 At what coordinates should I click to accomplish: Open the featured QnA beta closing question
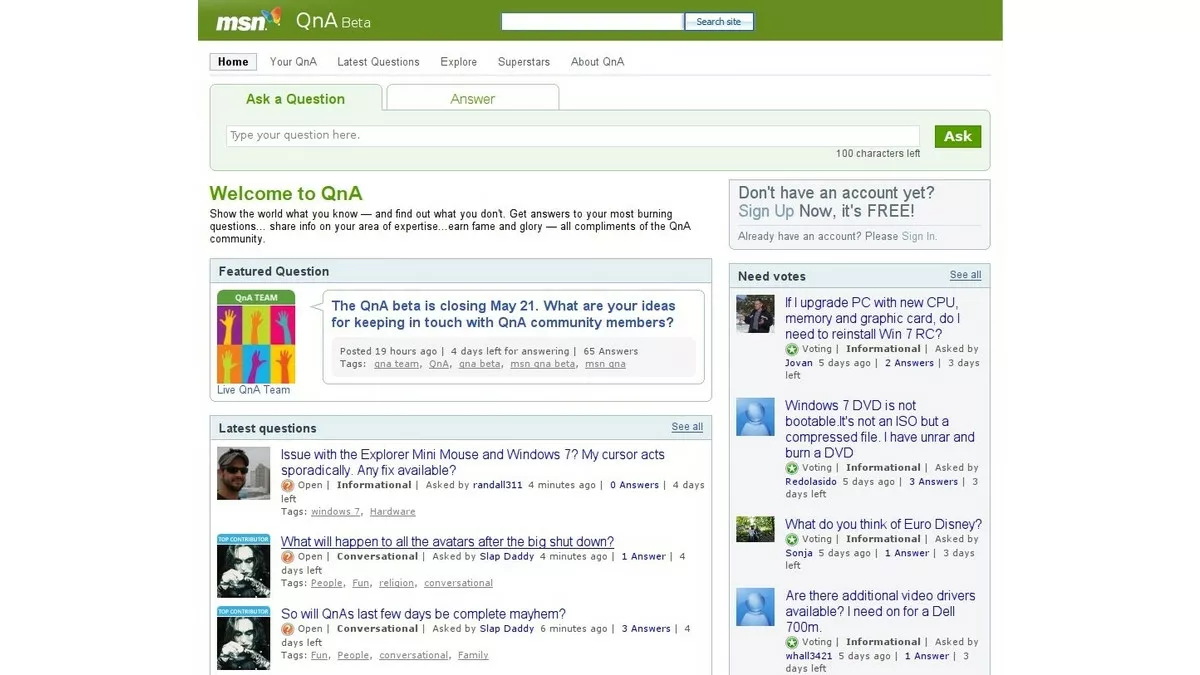tap(503, 314)
